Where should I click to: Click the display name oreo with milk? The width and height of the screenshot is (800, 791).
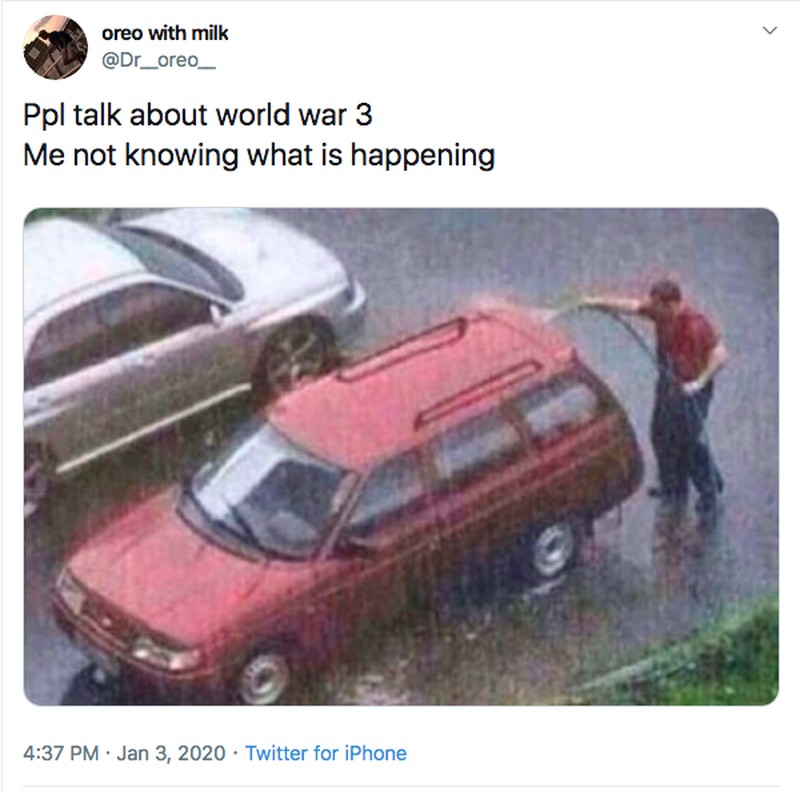[165, 33]
